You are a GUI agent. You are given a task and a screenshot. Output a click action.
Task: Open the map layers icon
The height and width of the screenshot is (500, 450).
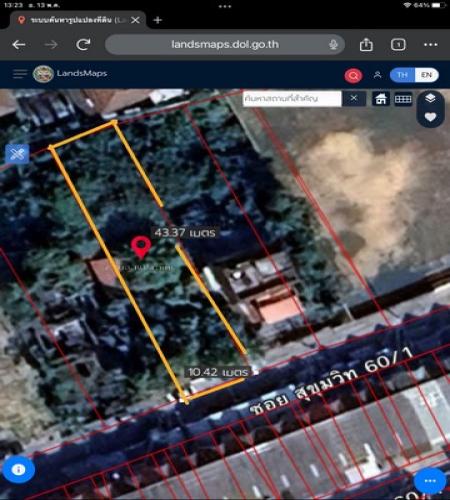430,98
